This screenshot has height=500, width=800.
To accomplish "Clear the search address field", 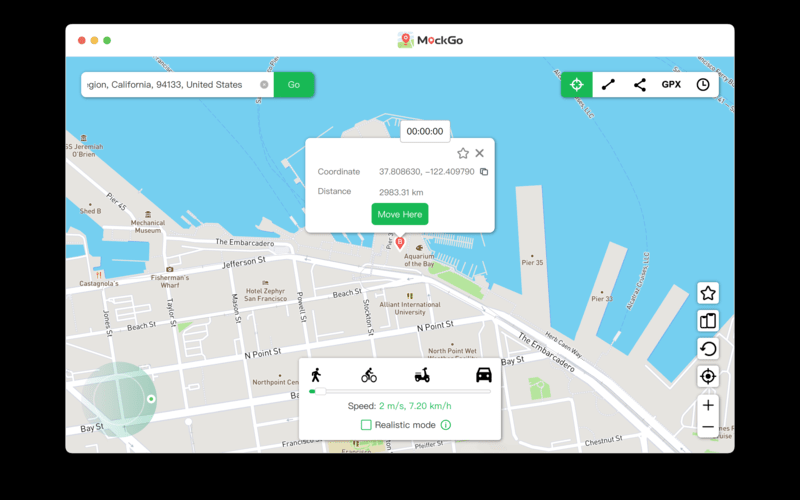I will tap(264, 85).
